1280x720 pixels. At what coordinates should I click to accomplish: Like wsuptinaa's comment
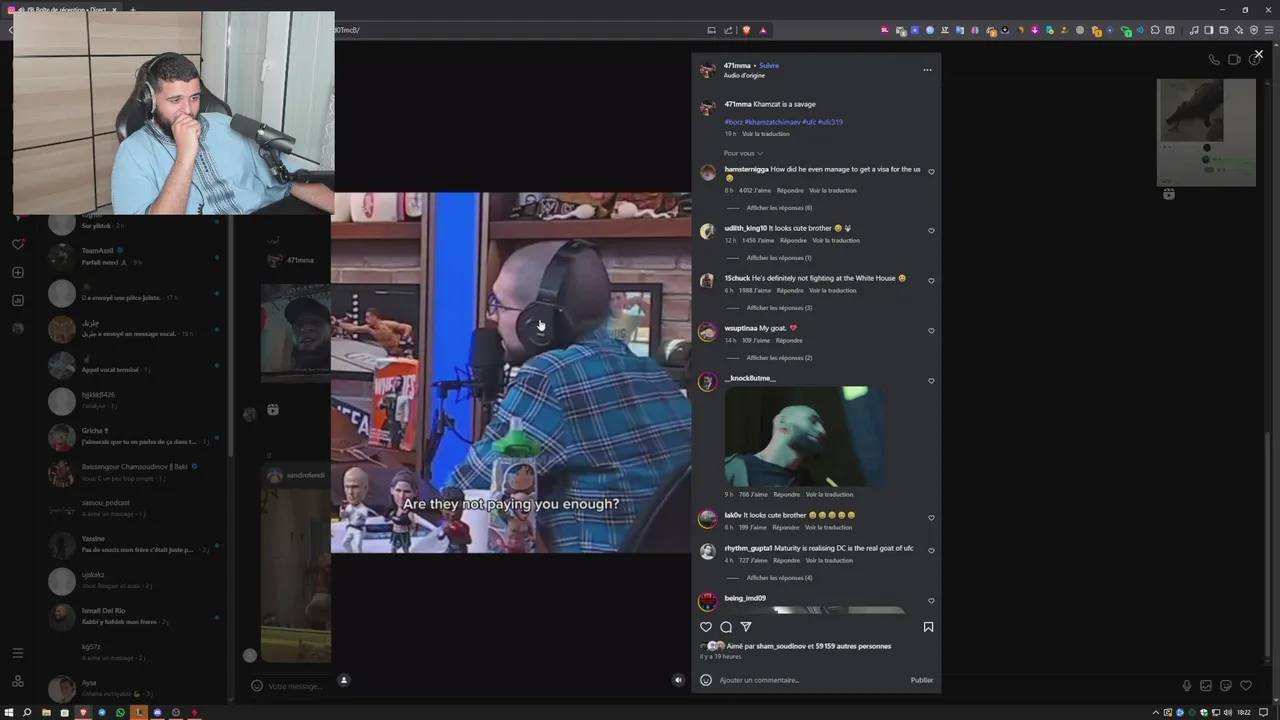pos(931,331)
